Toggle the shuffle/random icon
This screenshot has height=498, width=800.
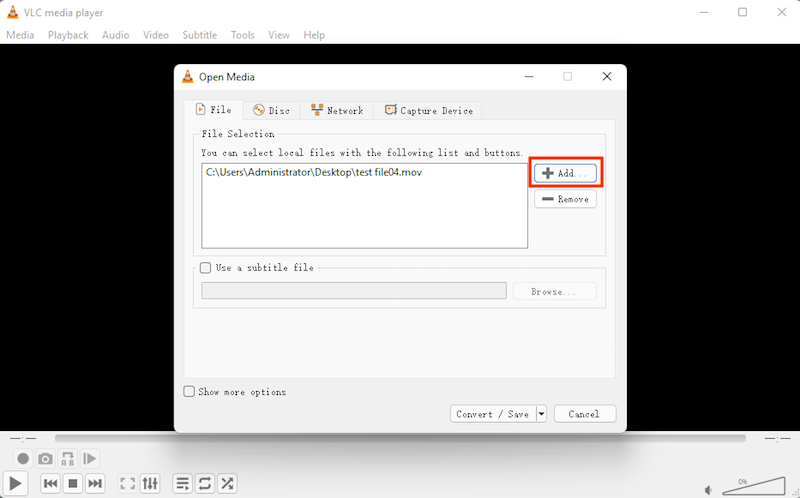(x=228, y=483)
